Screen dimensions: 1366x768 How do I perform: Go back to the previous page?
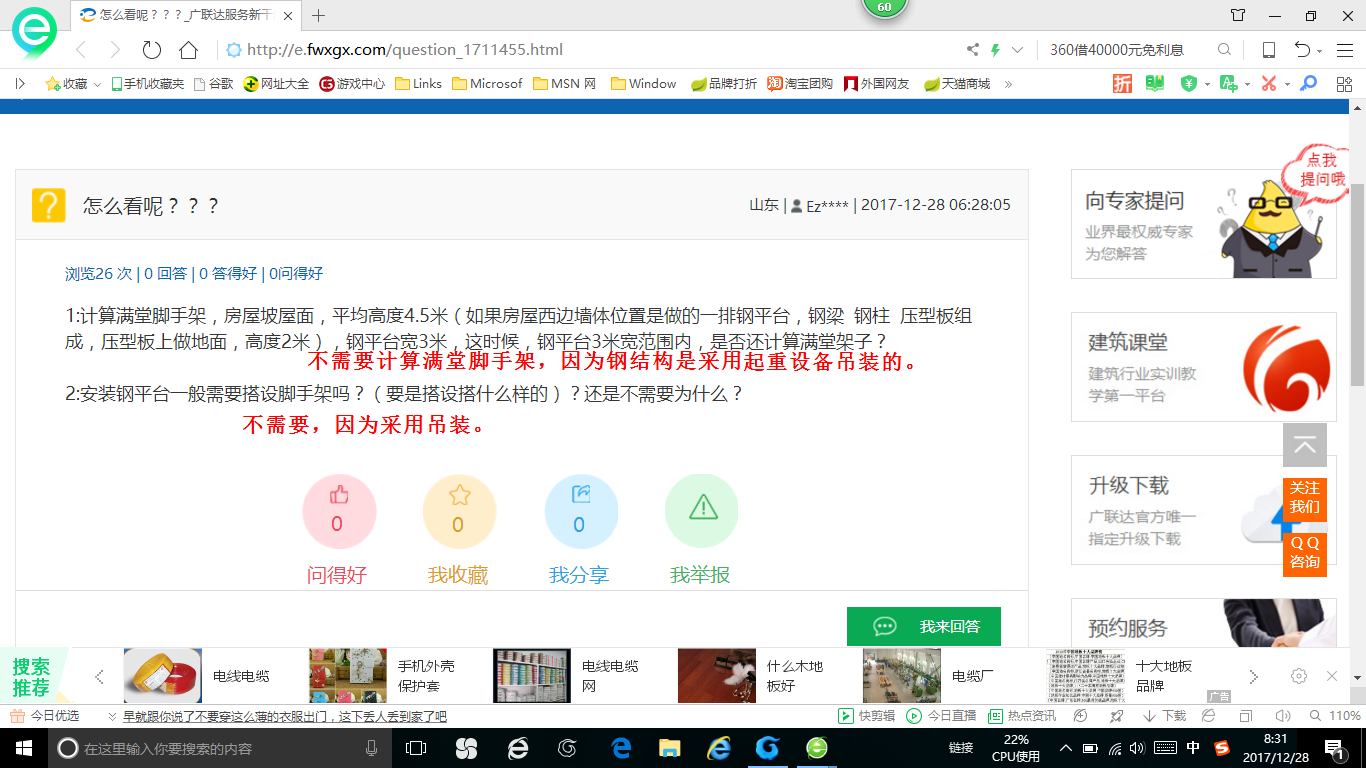pos(82,50)
